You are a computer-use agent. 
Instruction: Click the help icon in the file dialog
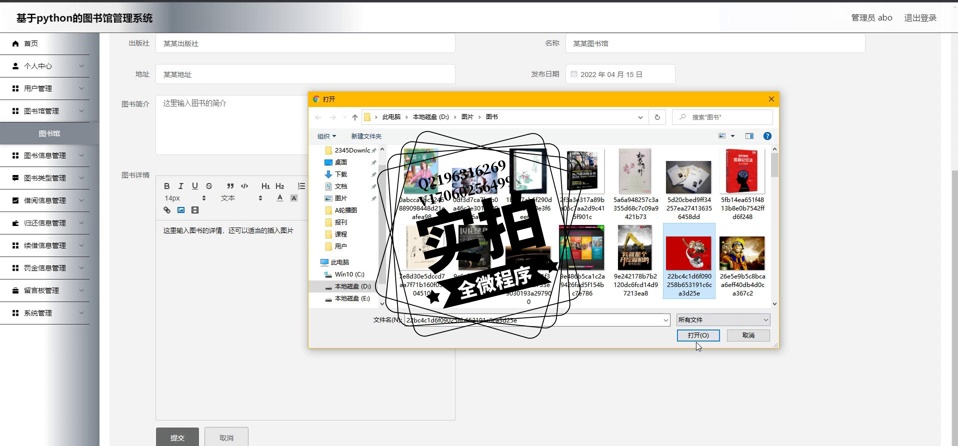click(x=767, y=136)
